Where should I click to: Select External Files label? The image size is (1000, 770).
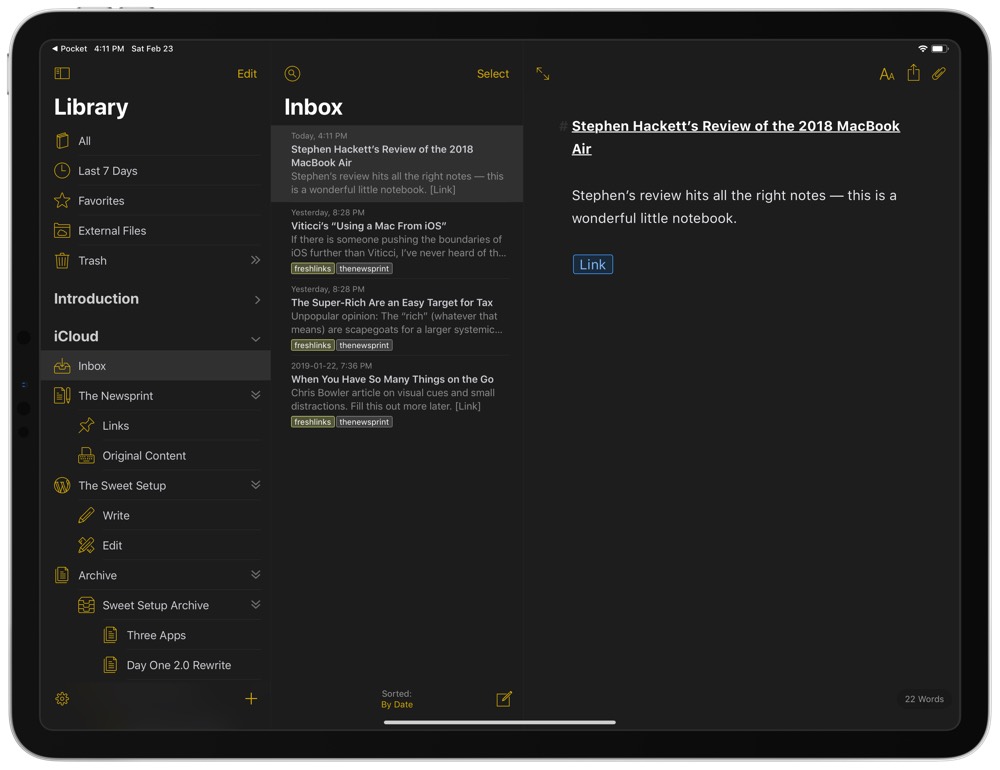point(112,231)
